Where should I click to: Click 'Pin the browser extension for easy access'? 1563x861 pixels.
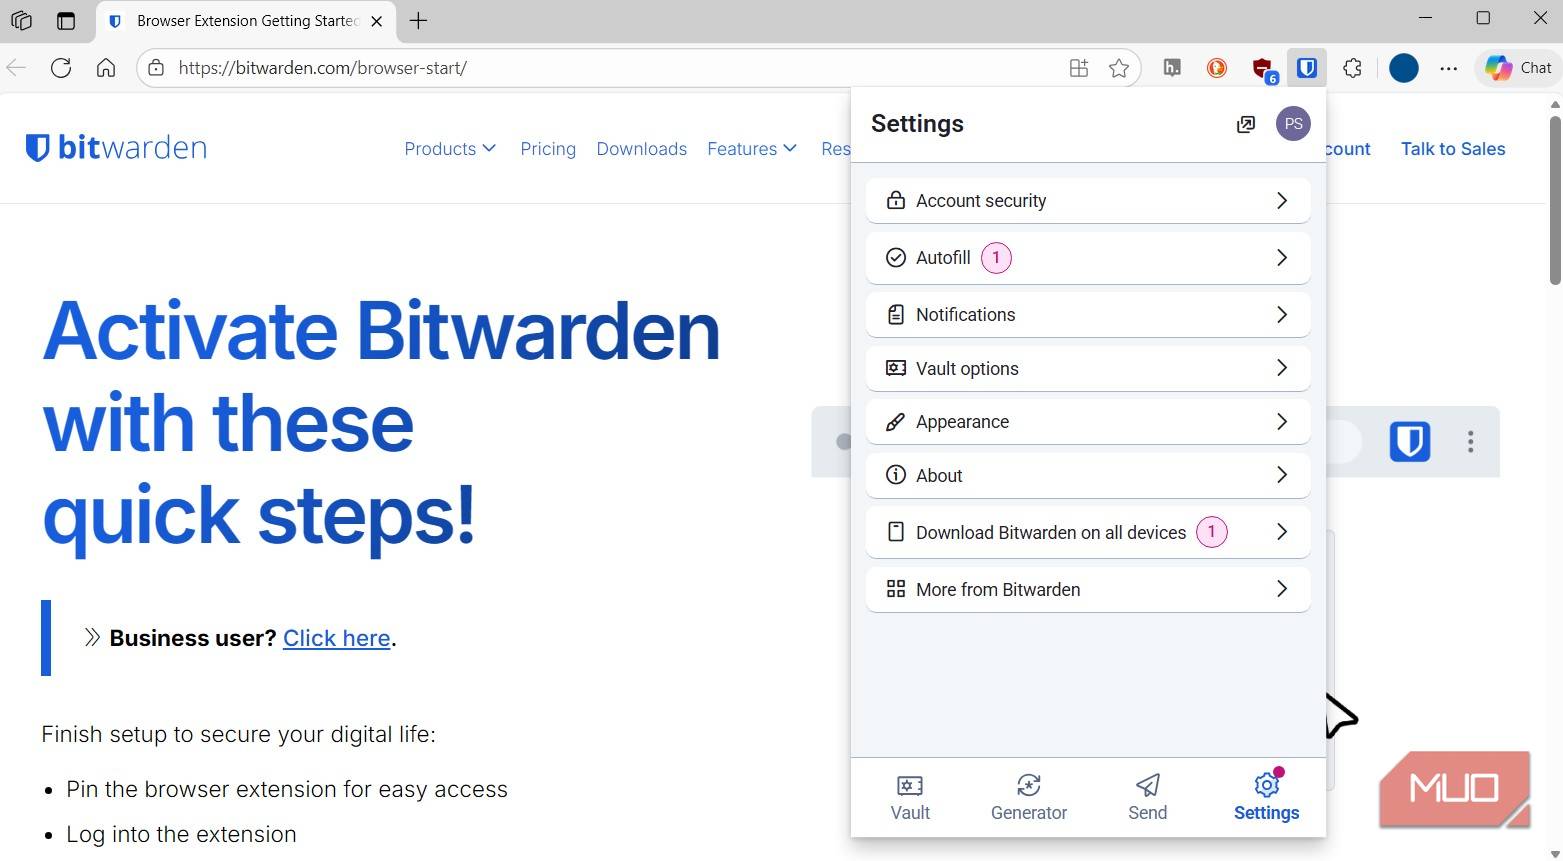[287, 790]
